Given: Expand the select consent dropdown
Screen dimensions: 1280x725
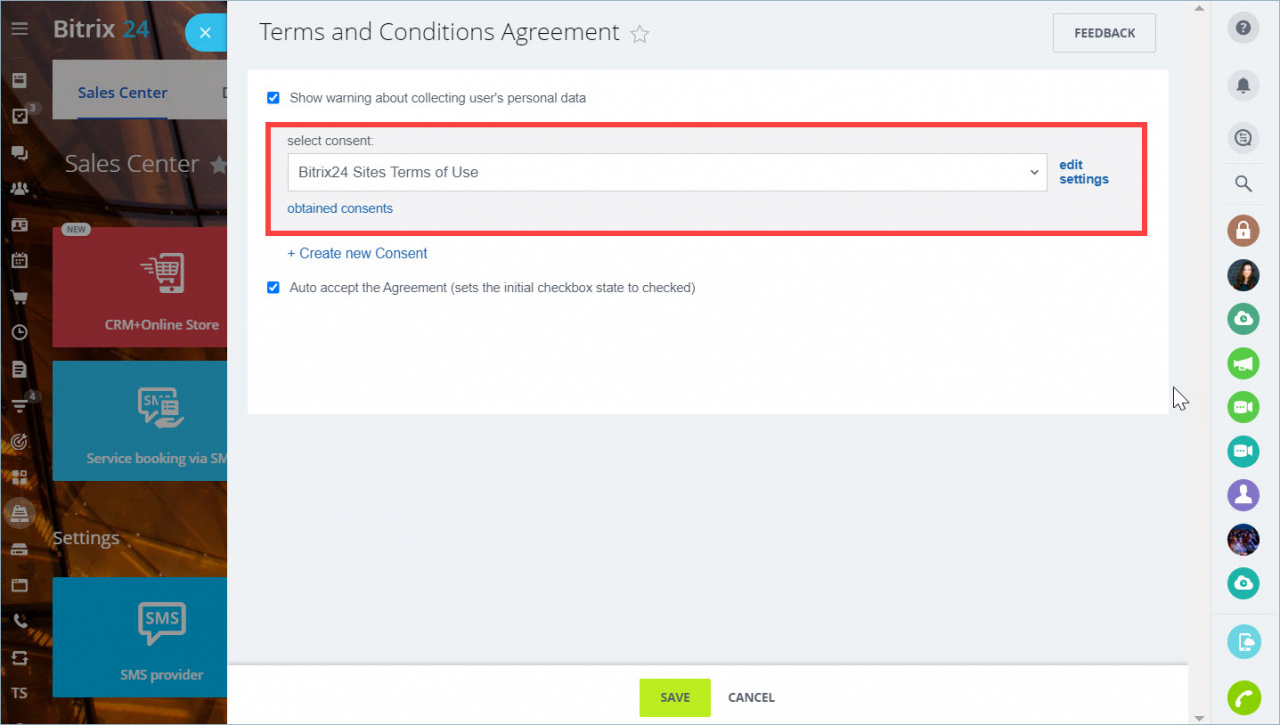Looking at the screenshot, I should tap(667, 172).
